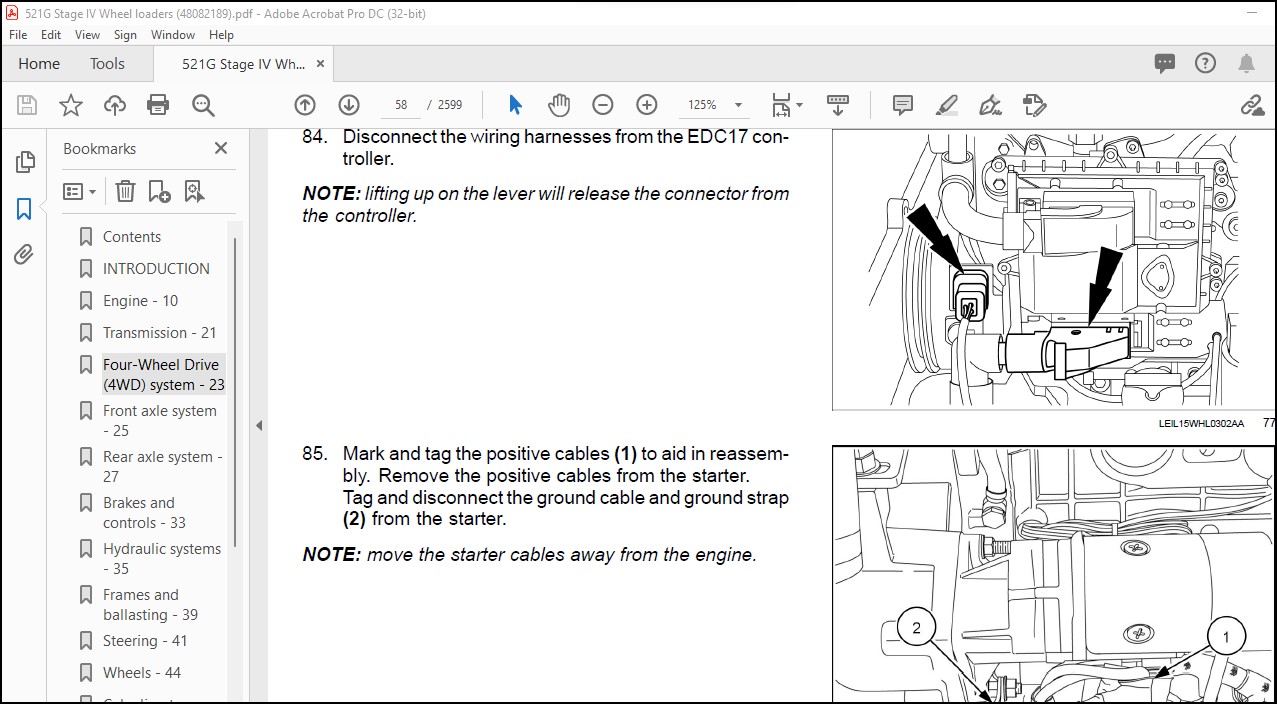Add a new bookmark icon
The image size is (1277, 704).
(x=159, y=191)
